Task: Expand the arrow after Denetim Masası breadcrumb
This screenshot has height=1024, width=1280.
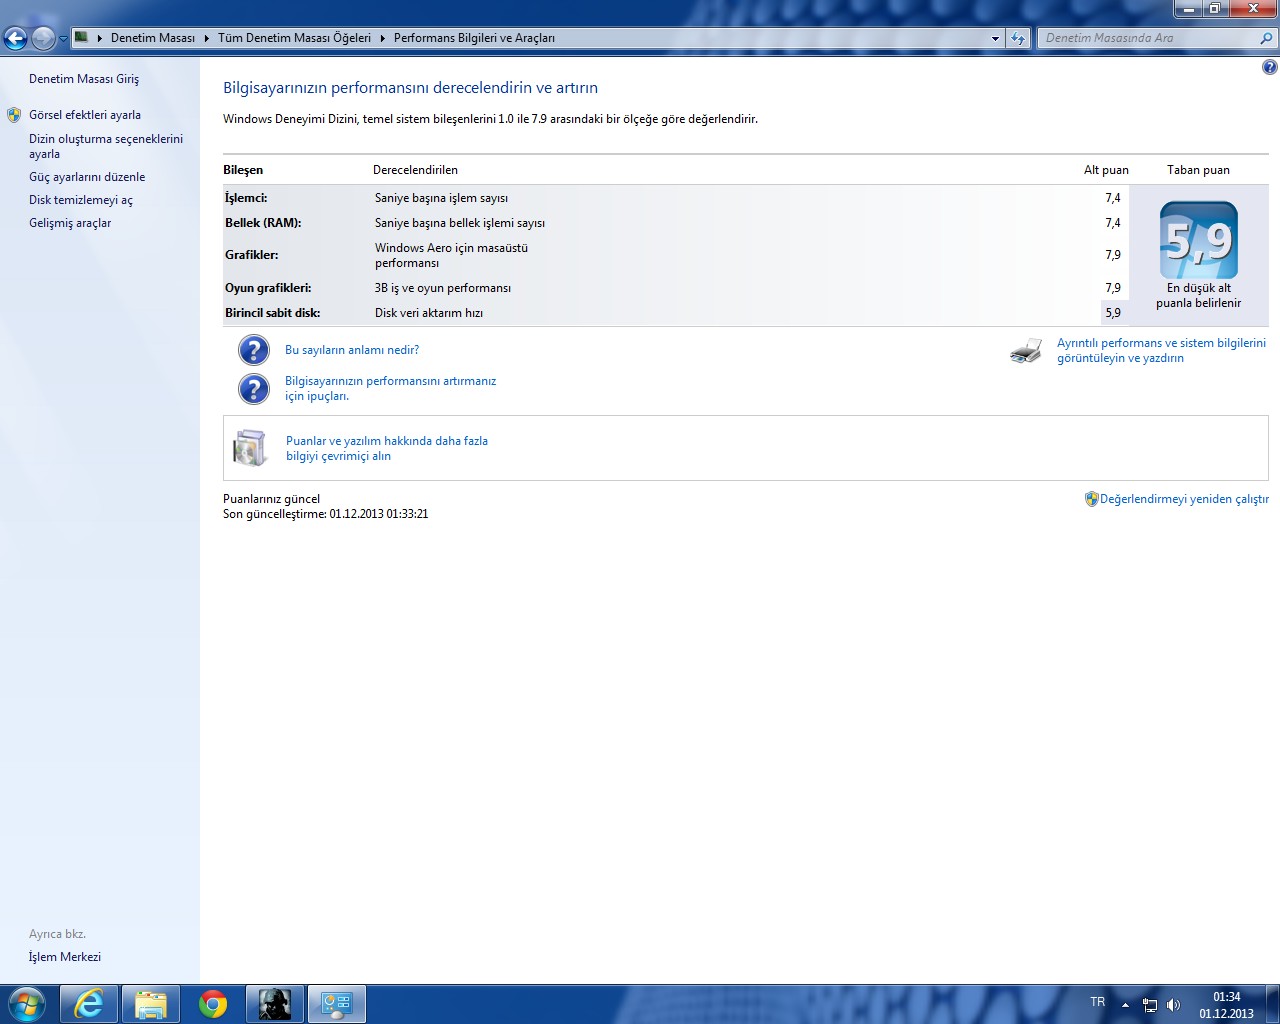Action: point(207,38)
